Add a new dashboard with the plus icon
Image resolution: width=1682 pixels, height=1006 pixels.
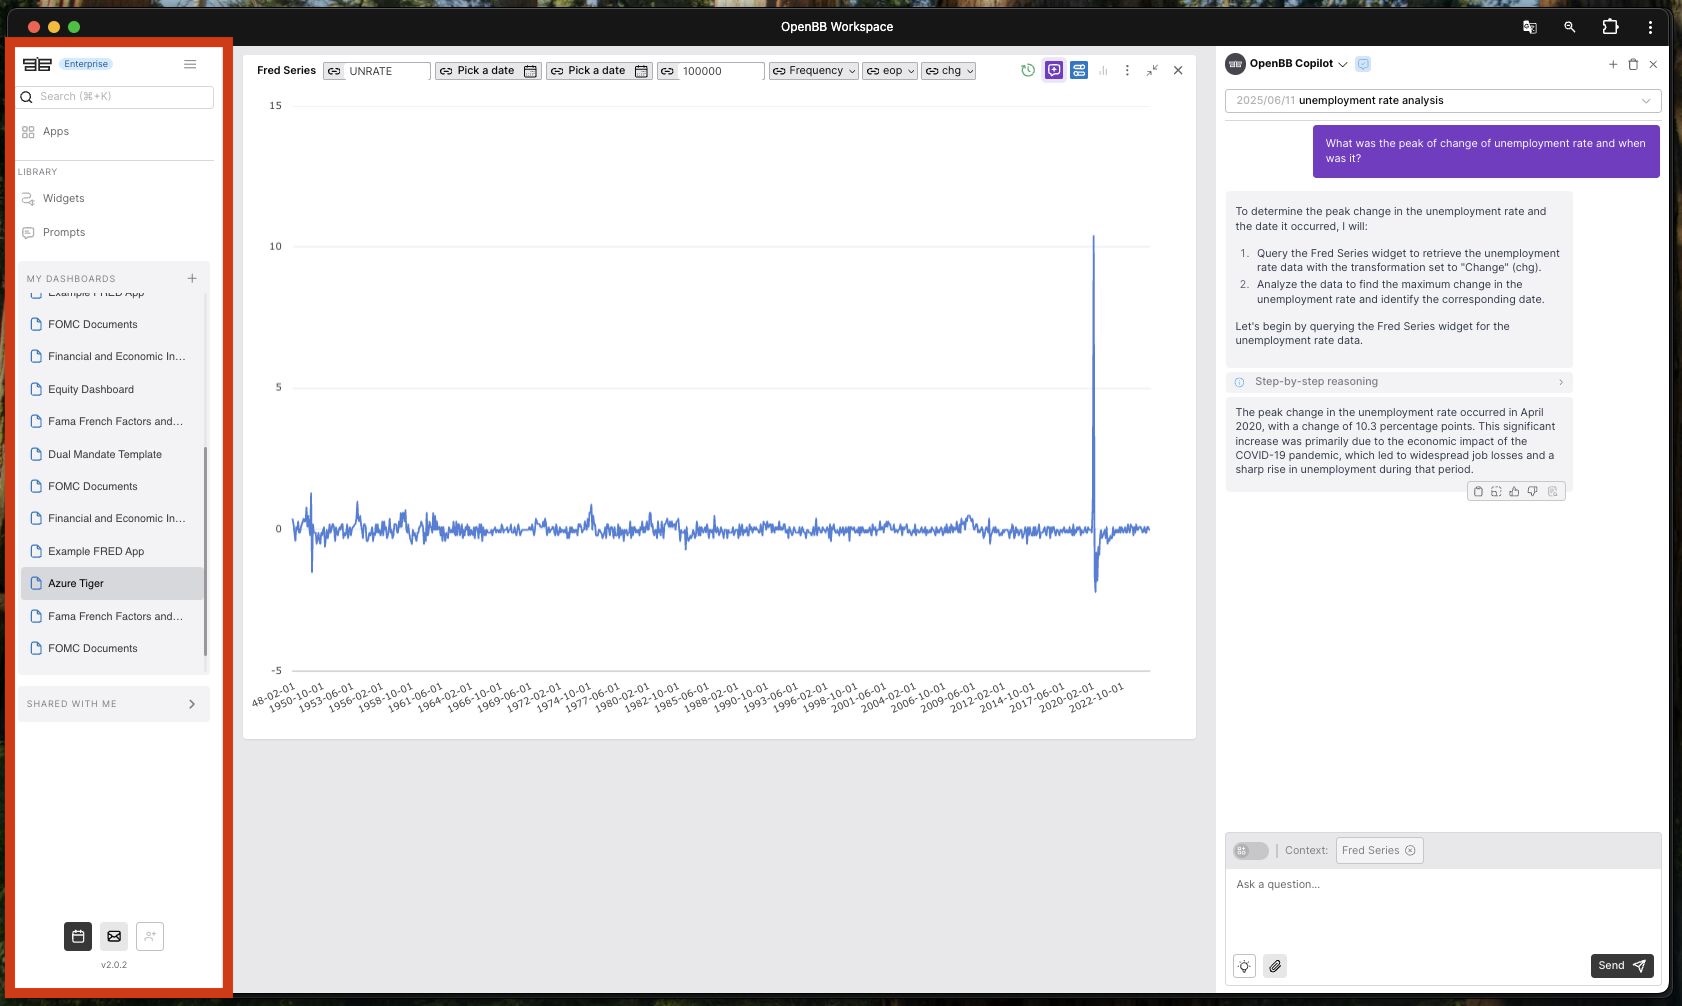pyautogui.click(x=192, y=278)
